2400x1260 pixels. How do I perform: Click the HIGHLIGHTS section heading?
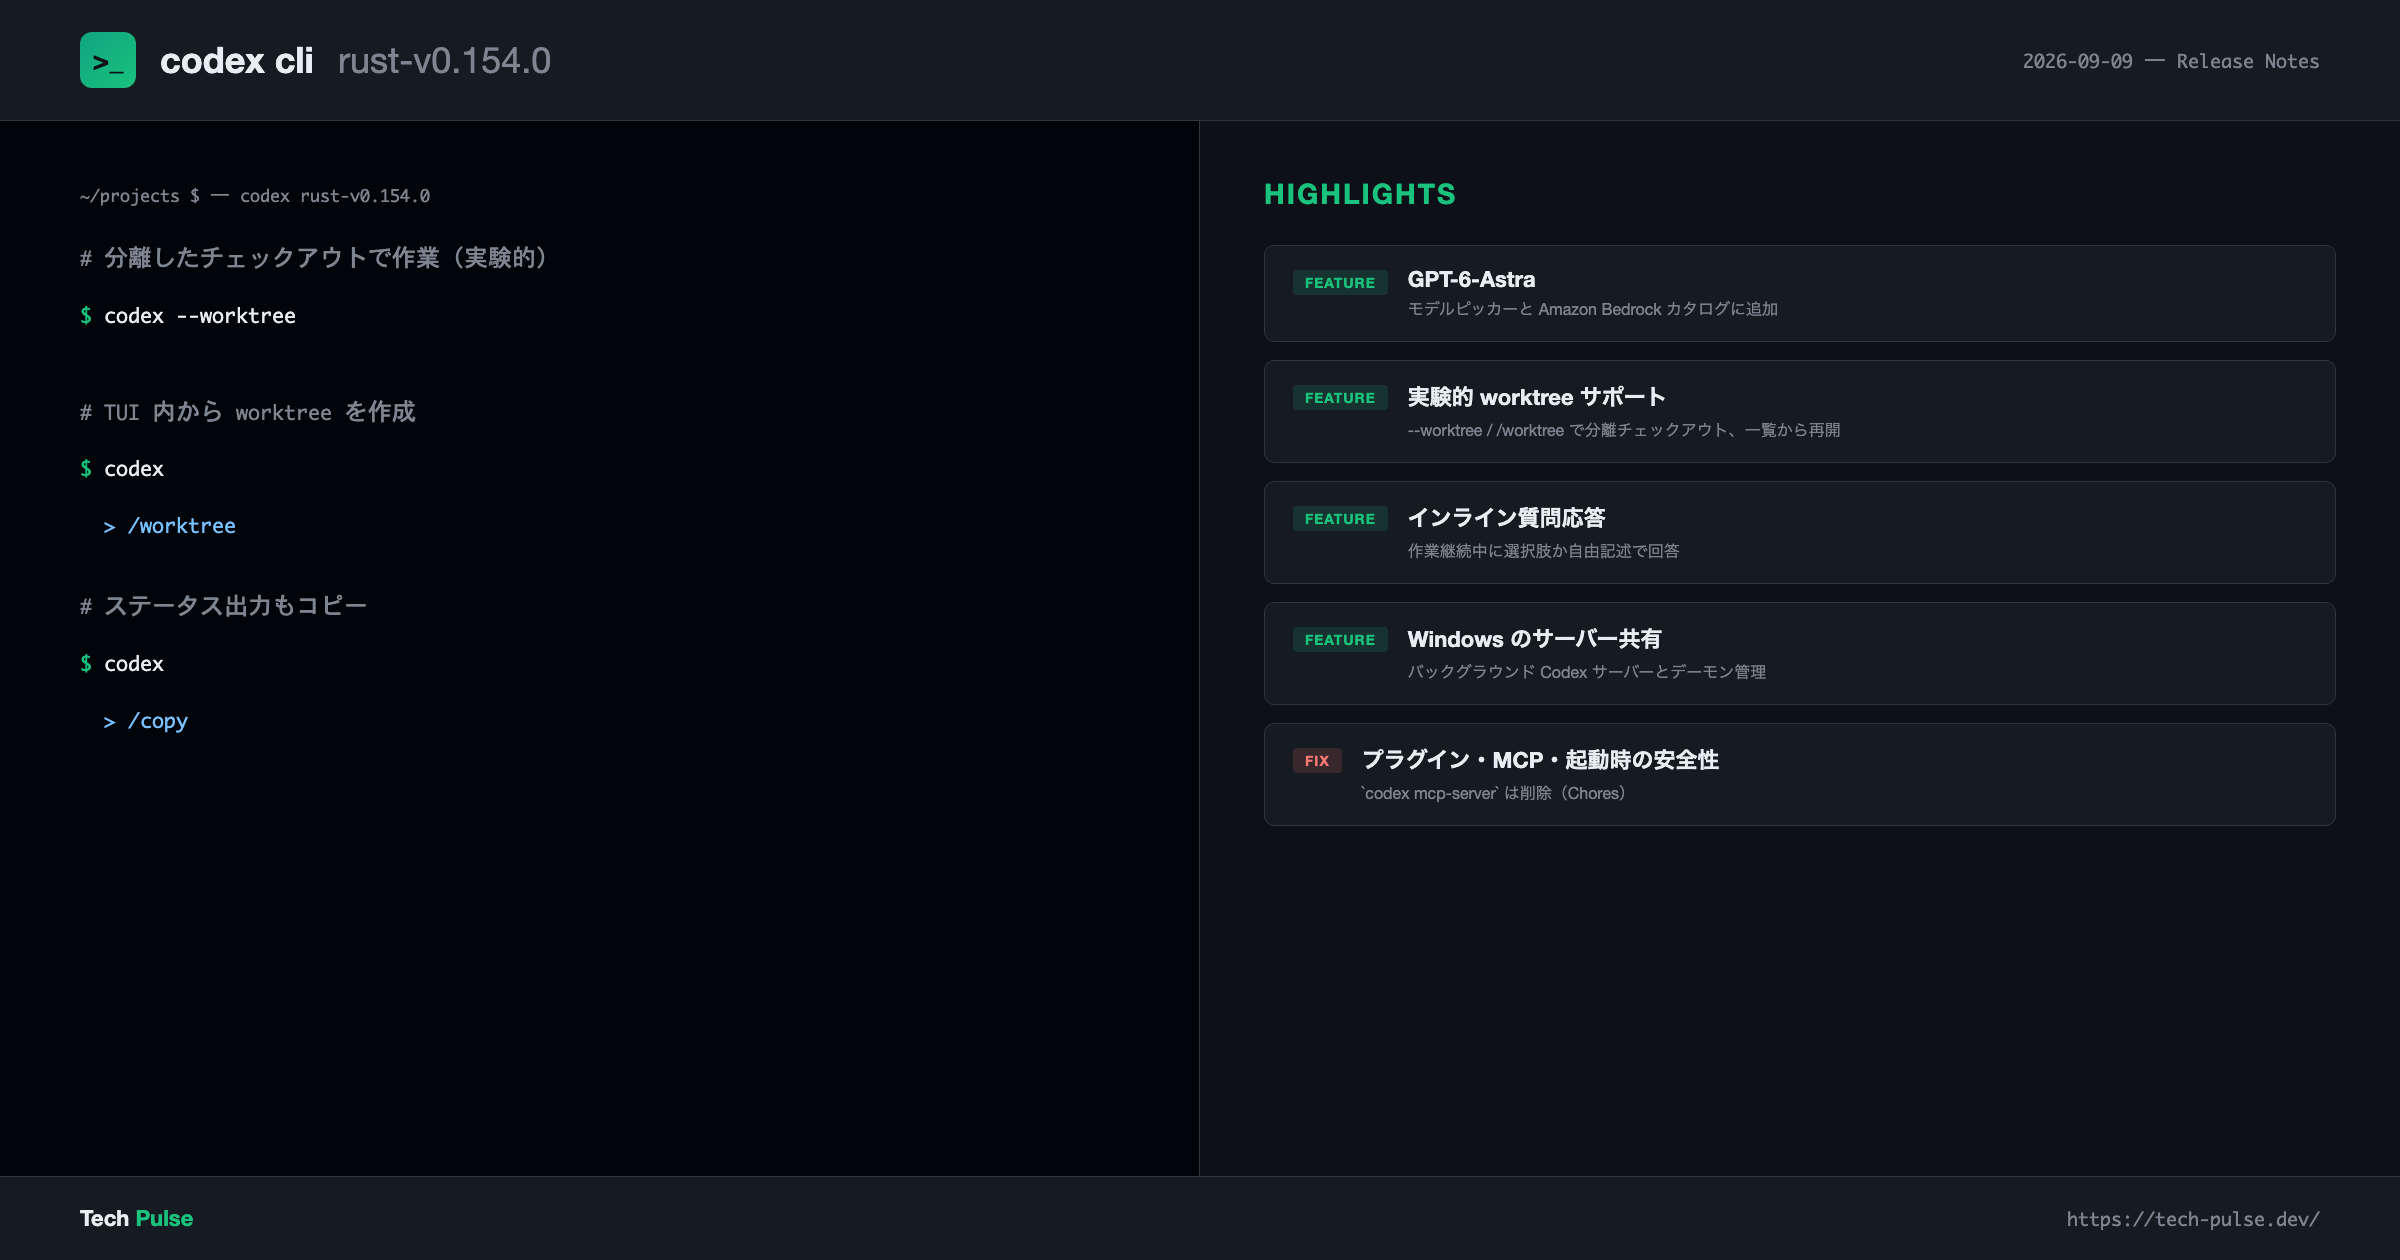point(1360,194)
